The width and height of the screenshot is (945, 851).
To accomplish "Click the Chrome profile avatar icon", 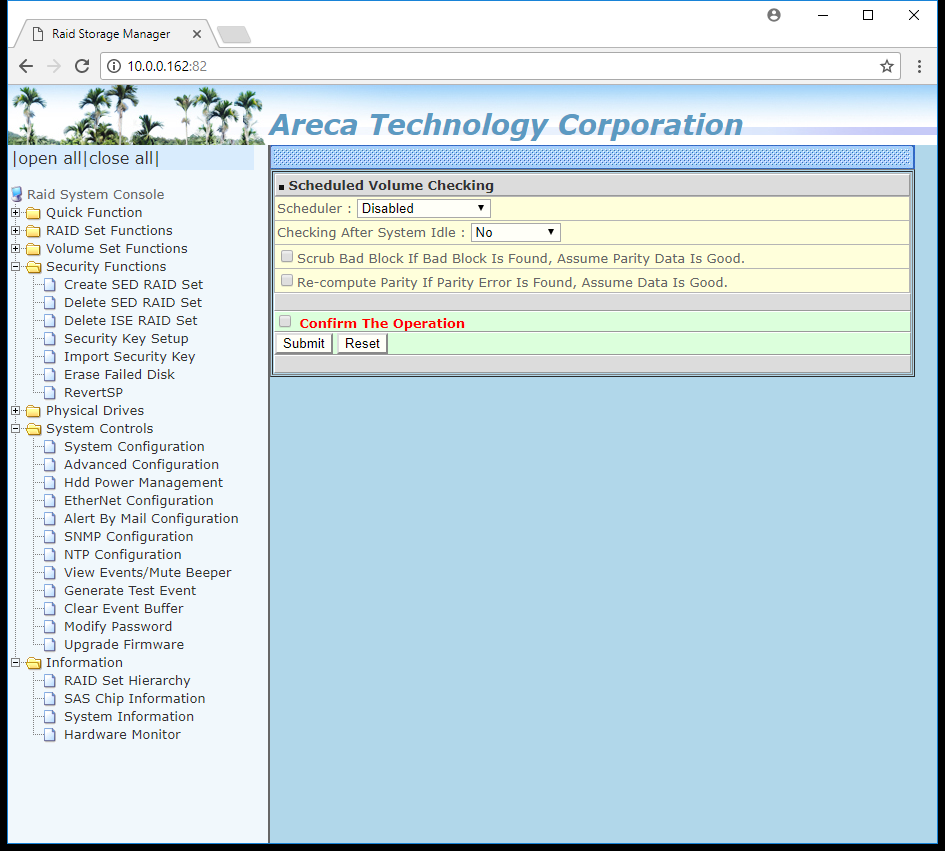I will (x=774, y=15).
